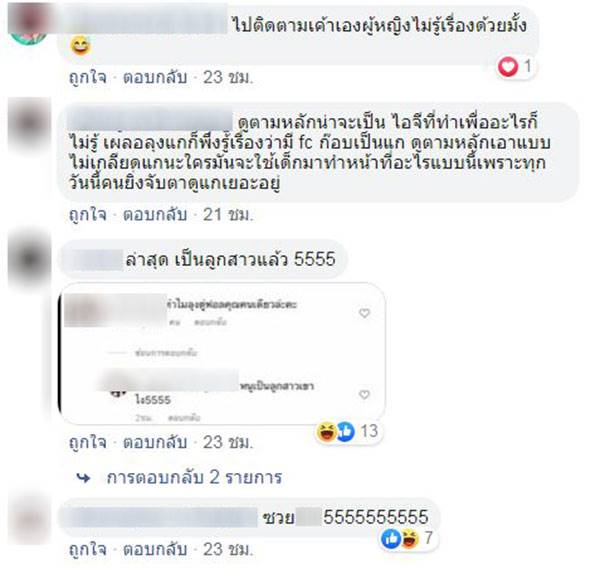This screenshot has width=600, height=569.
Task: Like the first comment with ถูกใจ
Action: tap(88, 78)
